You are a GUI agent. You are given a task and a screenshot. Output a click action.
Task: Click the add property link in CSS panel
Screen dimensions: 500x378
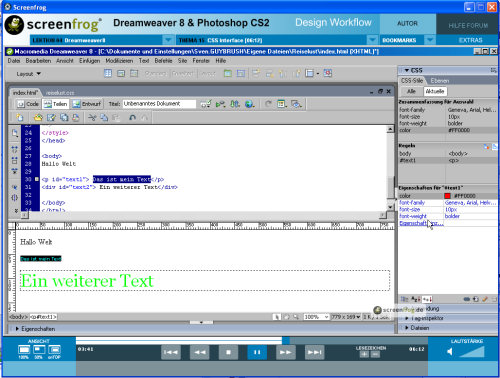421,223
